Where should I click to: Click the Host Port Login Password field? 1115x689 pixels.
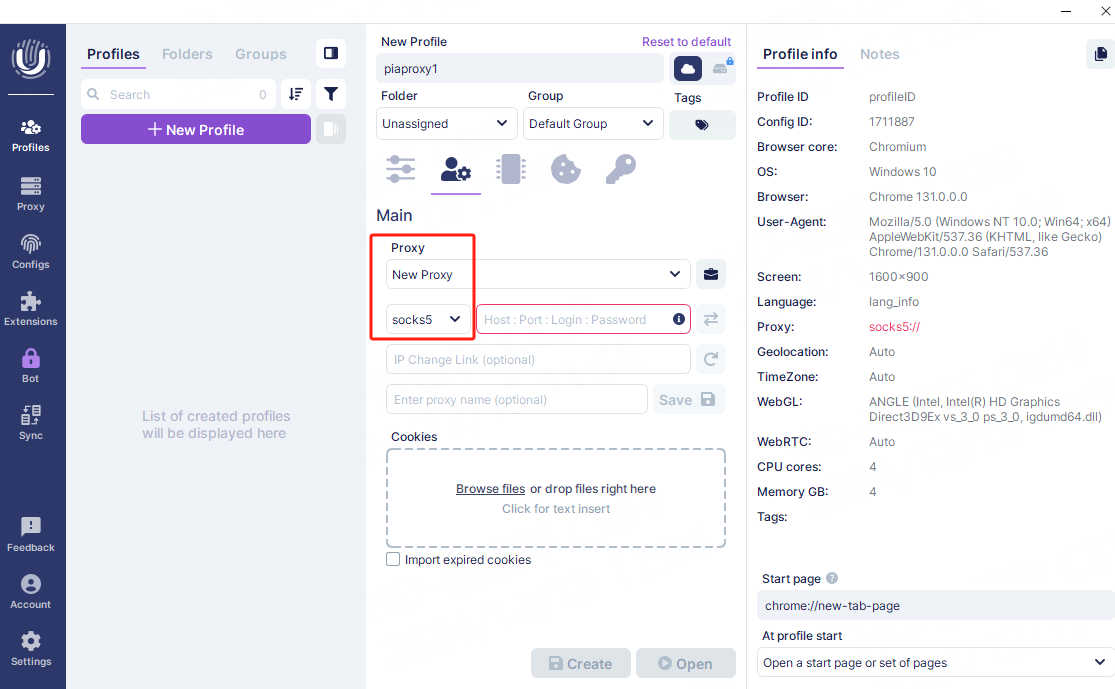(x=574, y=319)
